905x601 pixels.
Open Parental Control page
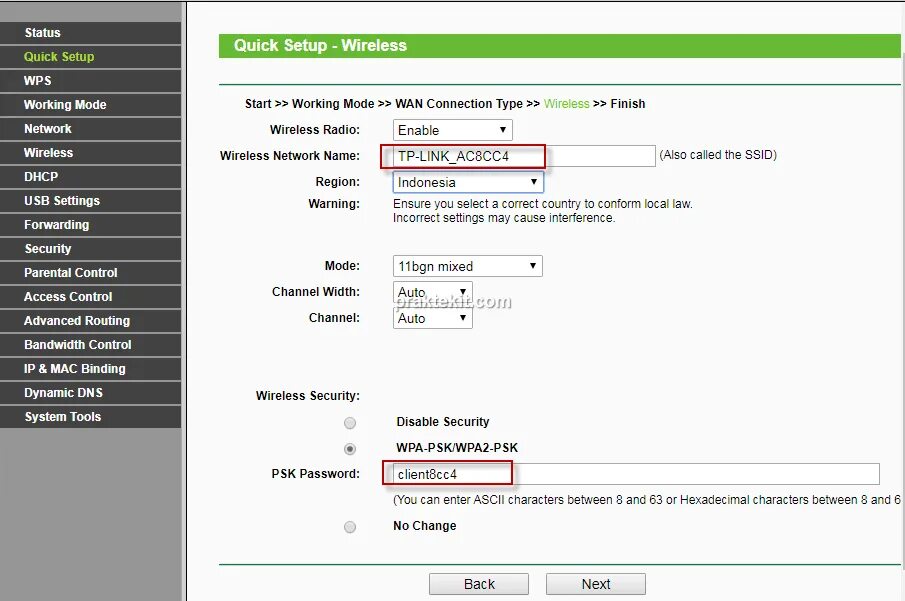(90, 272)
